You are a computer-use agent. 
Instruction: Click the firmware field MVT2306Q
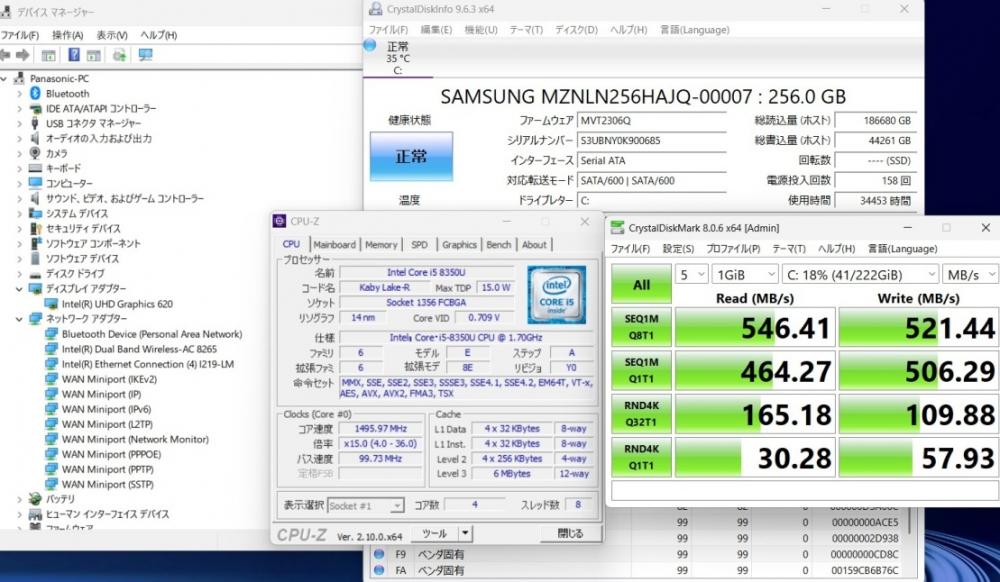pos(651,120)
